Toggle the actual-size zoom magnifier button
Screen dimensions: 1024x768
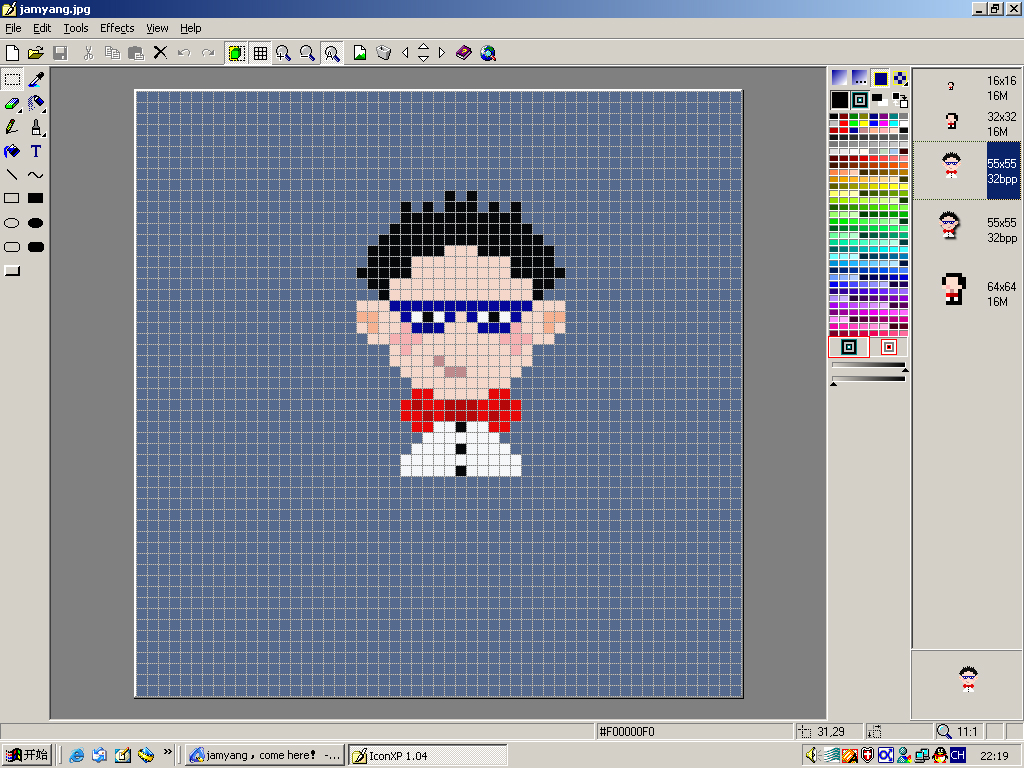pos(331,53)
